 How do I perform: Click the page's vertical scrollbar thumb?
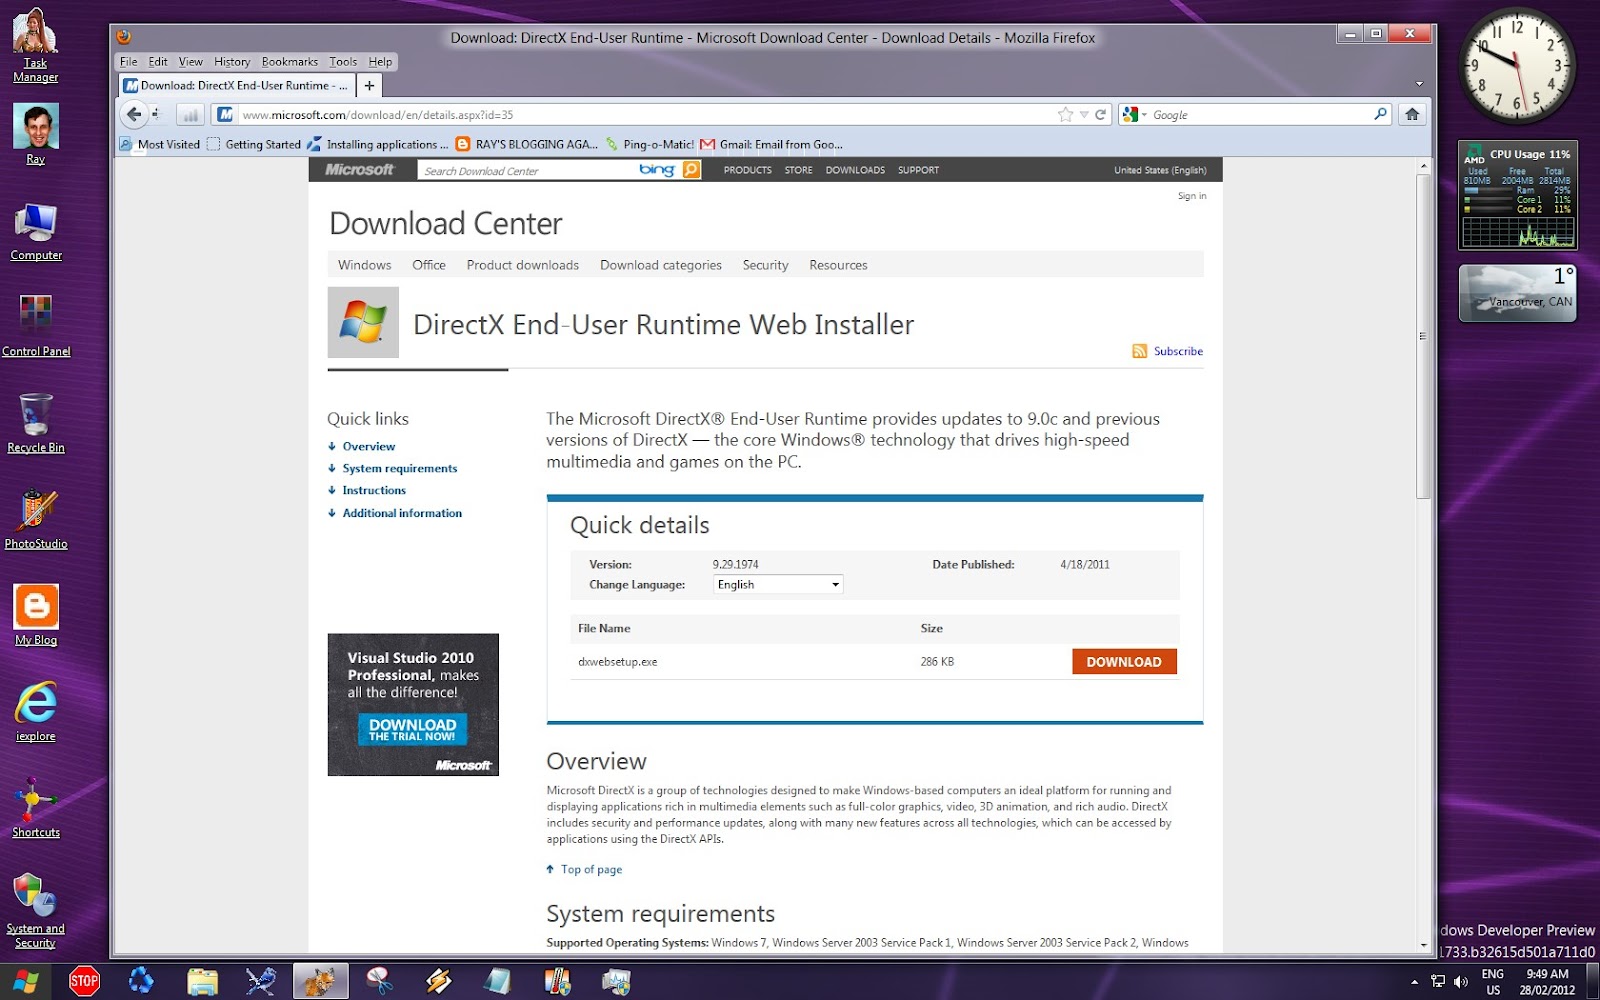tap(1423, 336)
